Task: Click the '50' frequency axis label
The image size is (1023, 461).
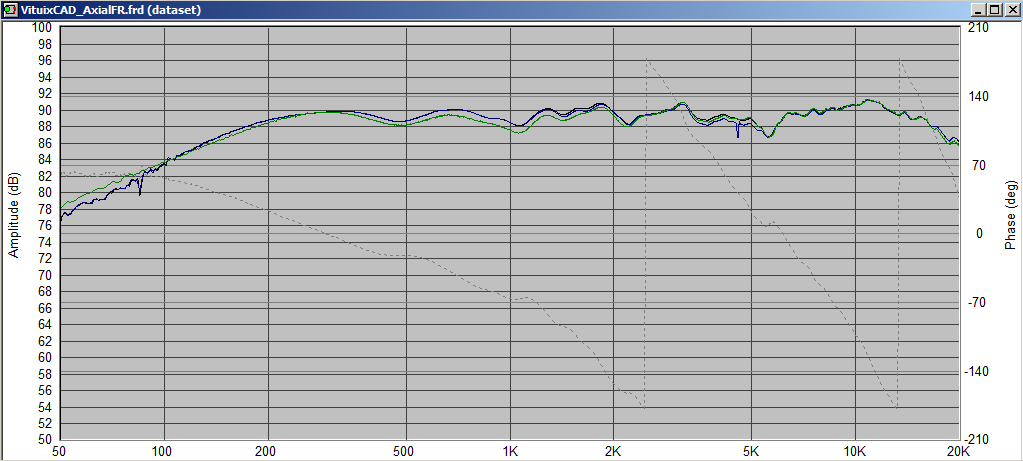Action: click(59, 451)
